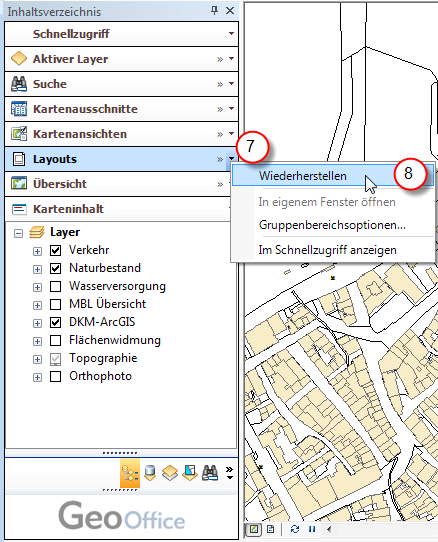Viewport: 438px width, 542px height.
Task: Click the Kartenausschnitte group icon
Action: point(19,109)
